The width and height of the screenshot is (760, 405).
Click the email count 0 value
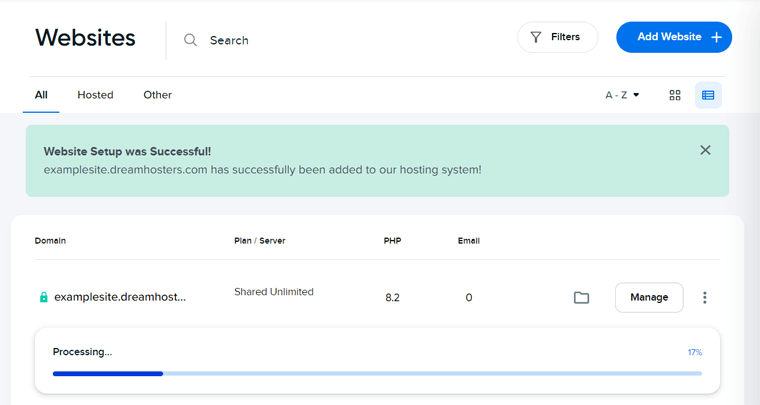coord(469,297)
